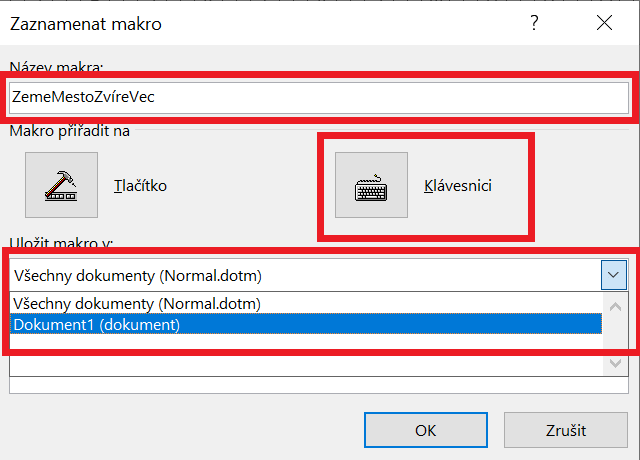
Task: Click the macro name field containing ZemeMestoZvíreVec
Action: click(318, 97)
